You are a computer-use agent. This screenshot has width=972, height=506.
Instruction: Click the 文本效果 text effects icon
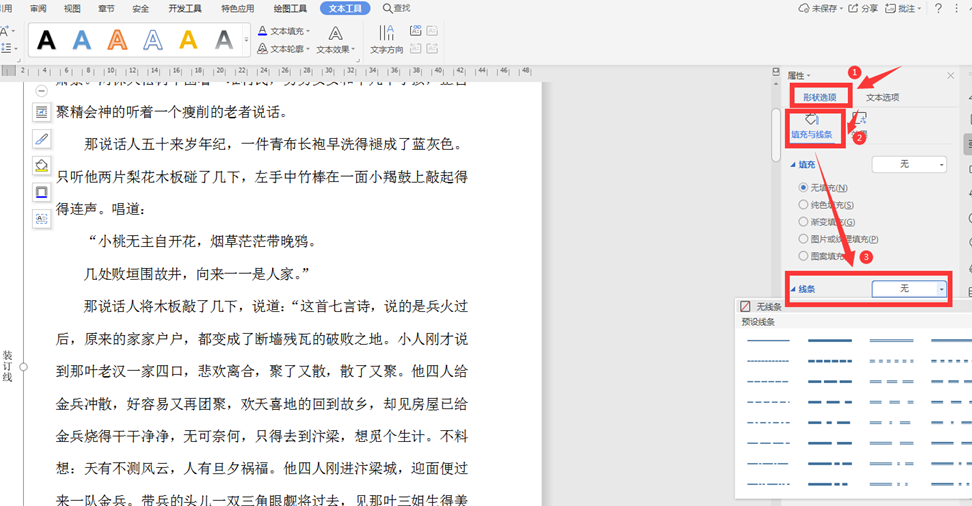(x=335, y=33)
